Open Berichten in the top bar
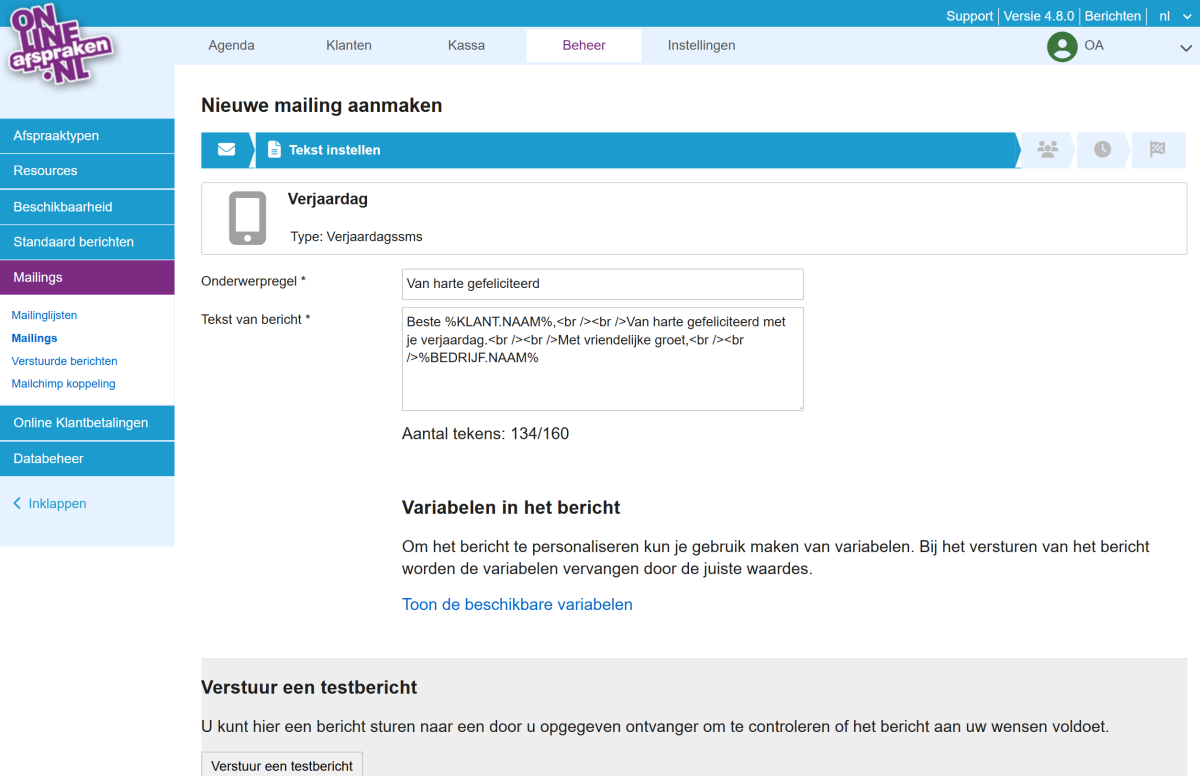Viewport: 1200px width, 776px height. click(1112, 16)
